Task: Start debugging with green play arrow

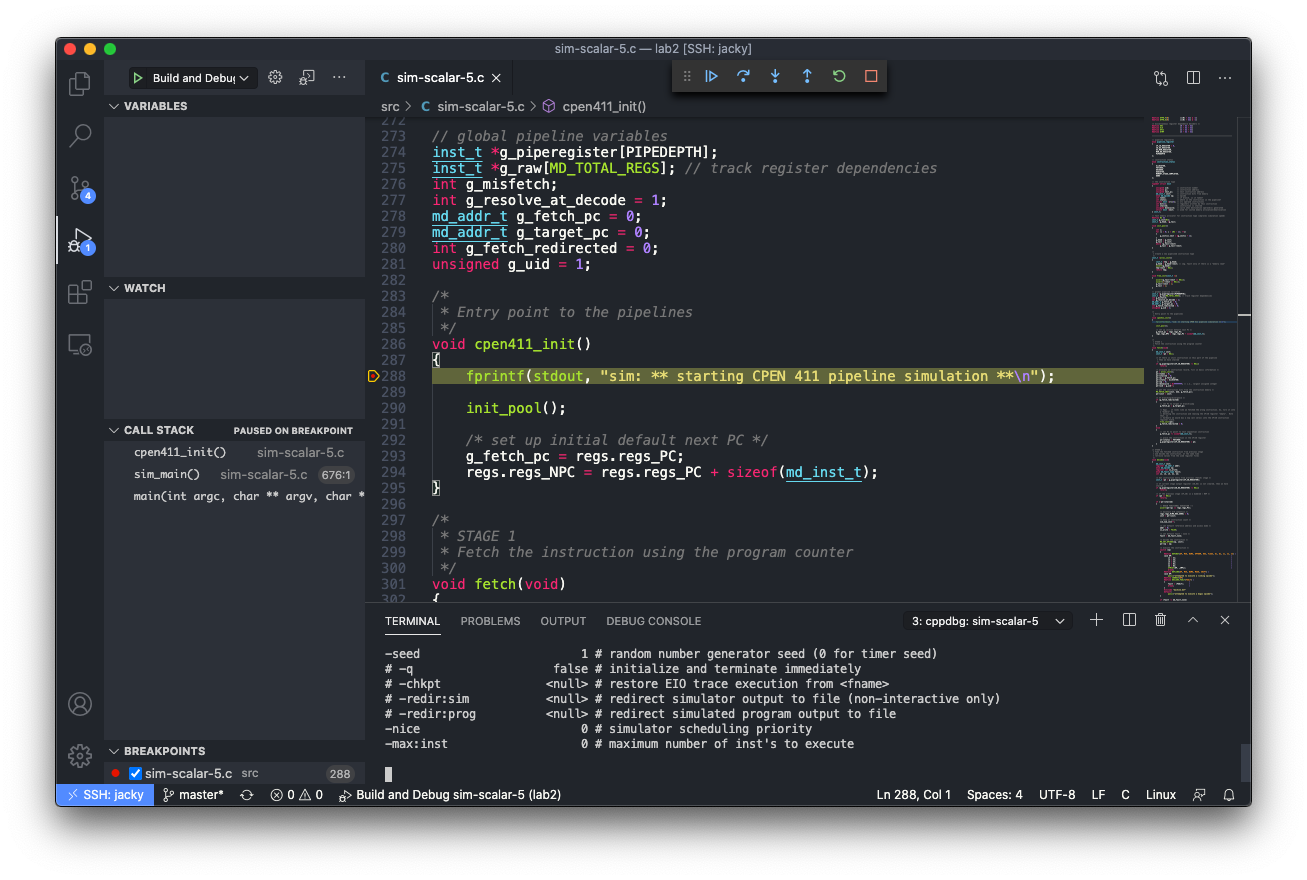Action: tap(138, 78)
